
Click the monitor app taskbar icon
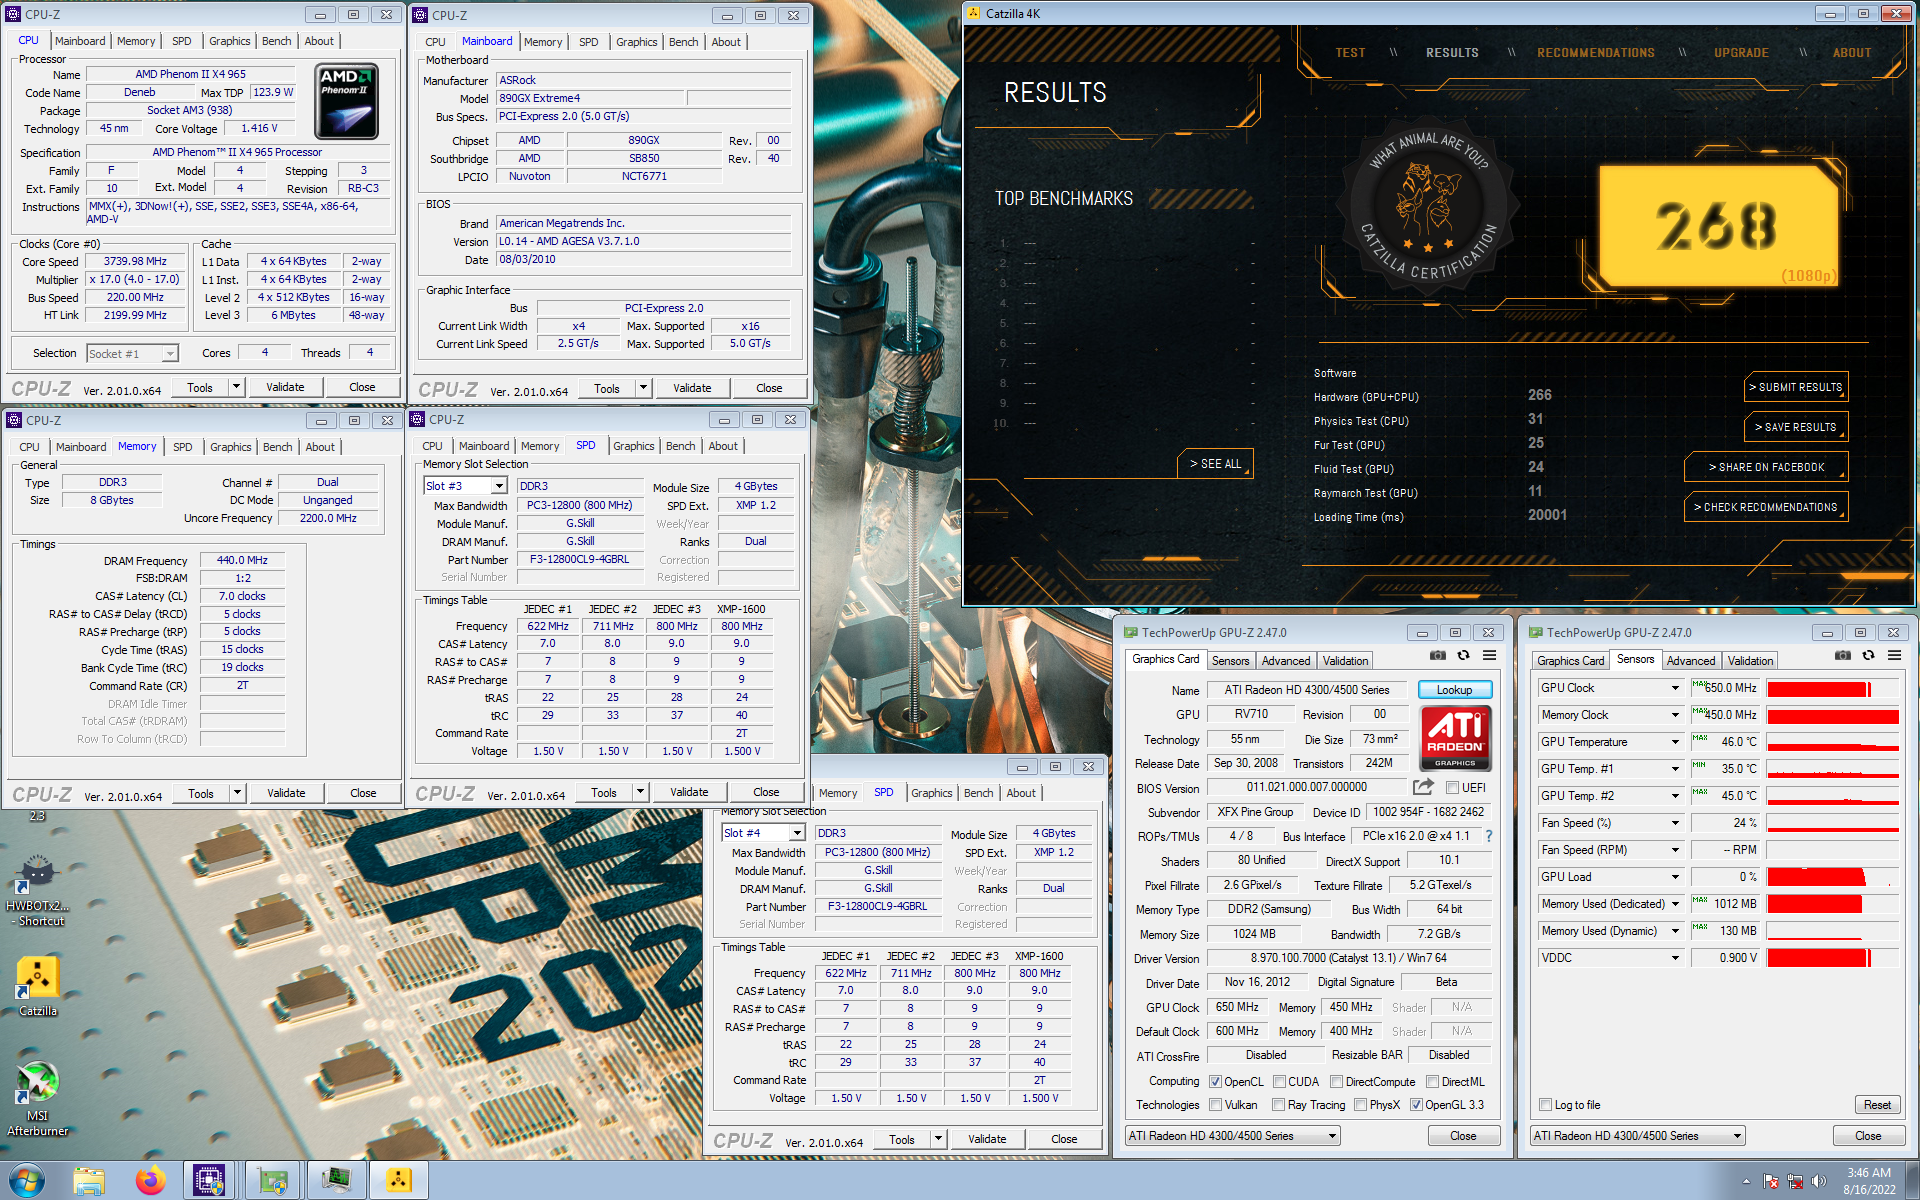(336, 1181)
